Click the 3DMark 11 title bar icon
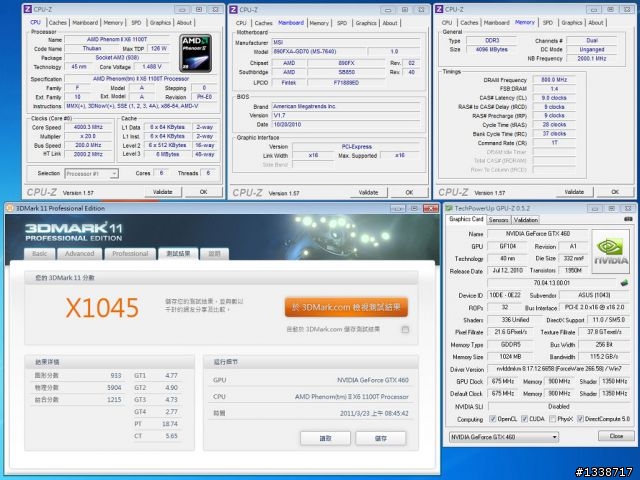Viewport: 640px width, 480px height. (10, 208)
